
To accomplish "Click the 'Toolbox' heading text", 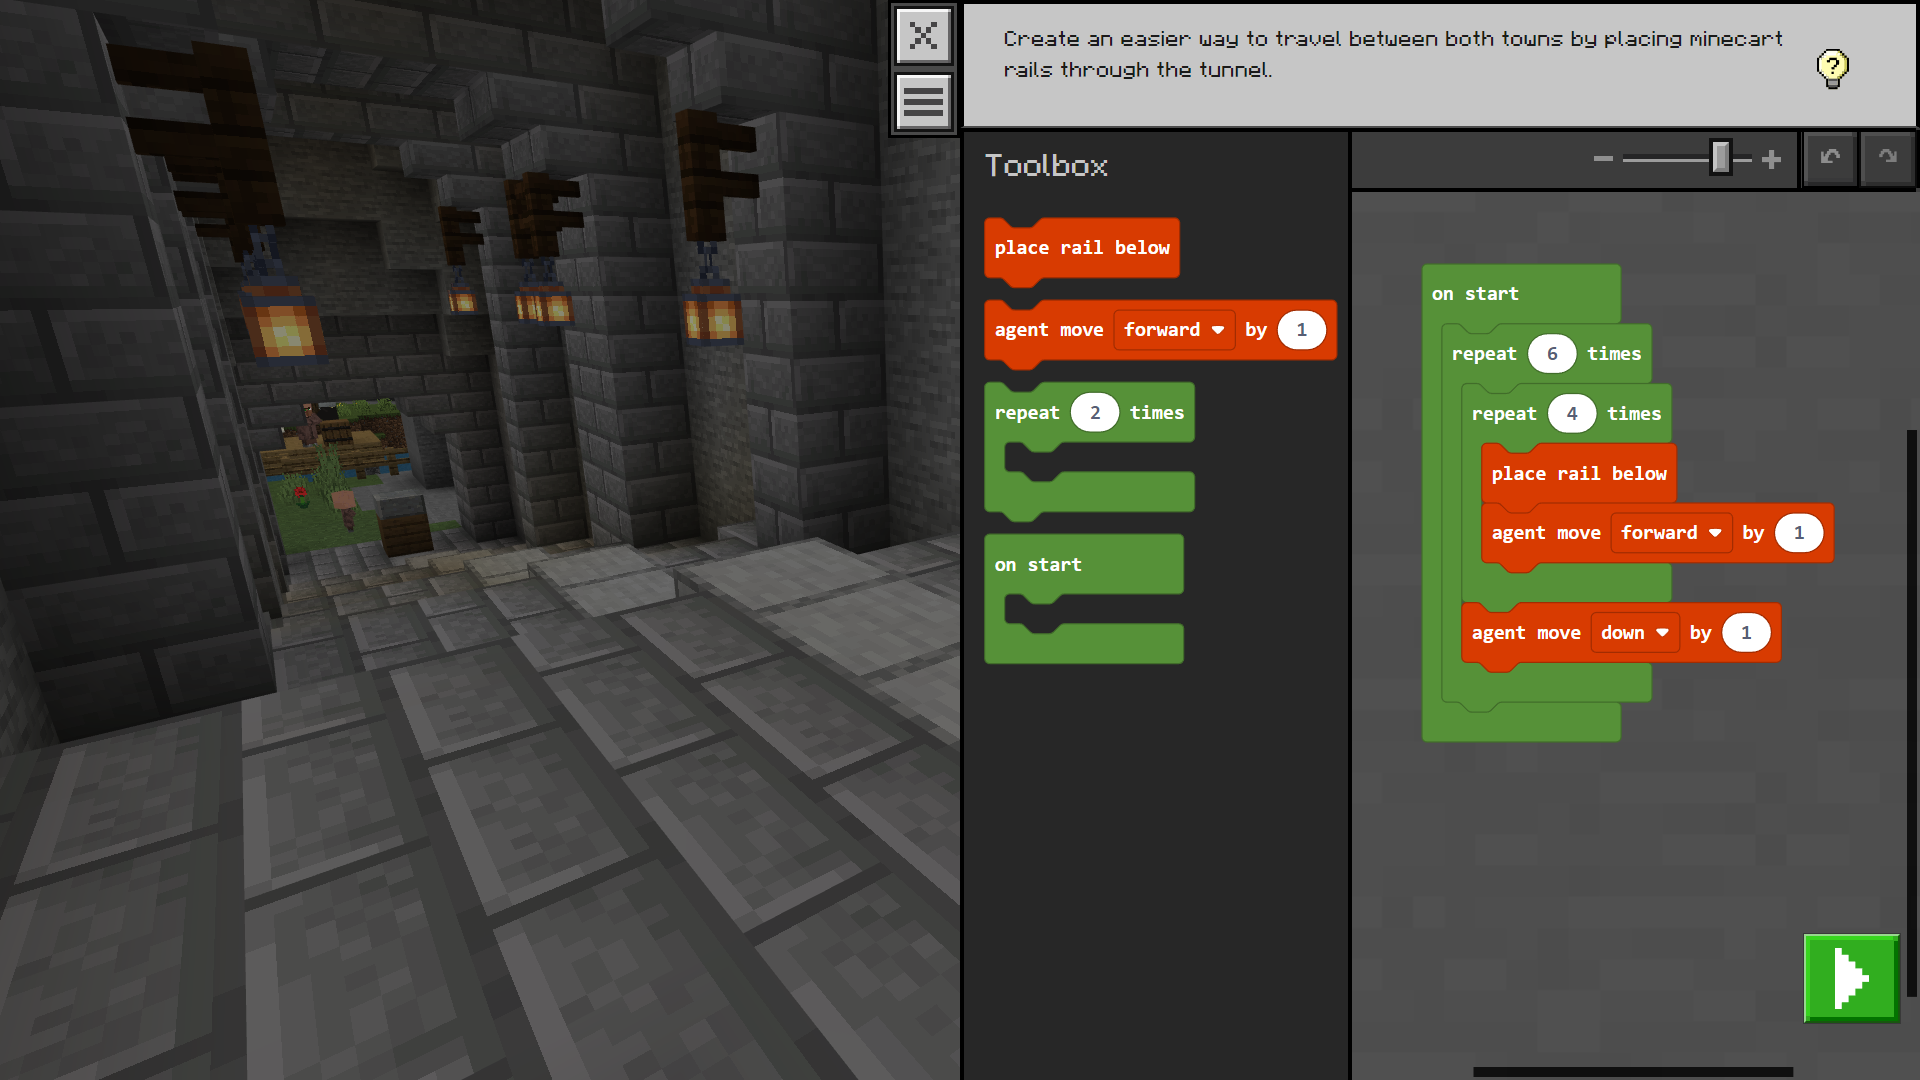I will (x=1046, y=165).
